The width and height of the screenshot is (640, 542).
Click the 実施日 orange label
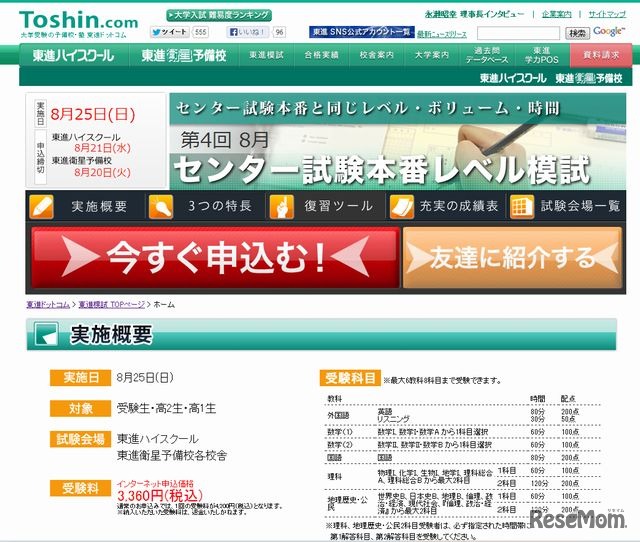[80, 378]
